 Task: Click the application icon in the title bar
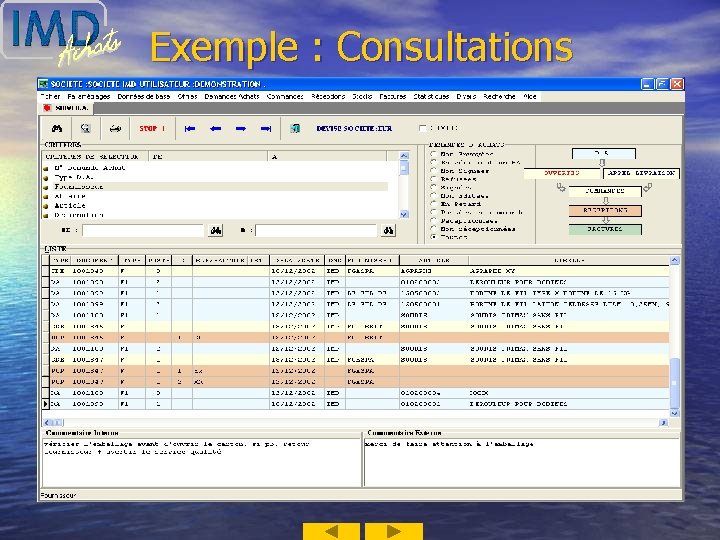[43, 84]
